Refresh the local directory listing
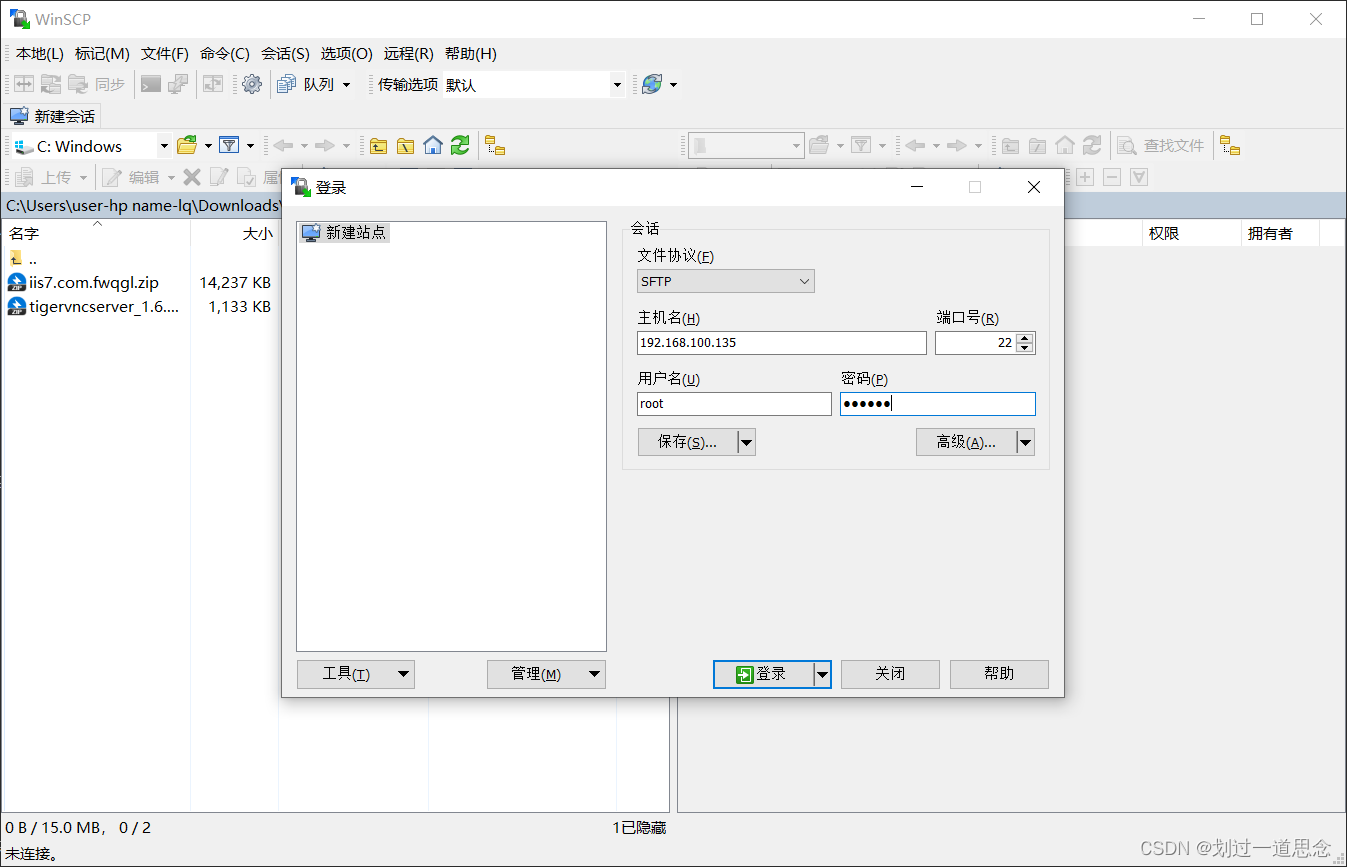Viewport: 1347px width, 867px height. (x=459, y=145)
